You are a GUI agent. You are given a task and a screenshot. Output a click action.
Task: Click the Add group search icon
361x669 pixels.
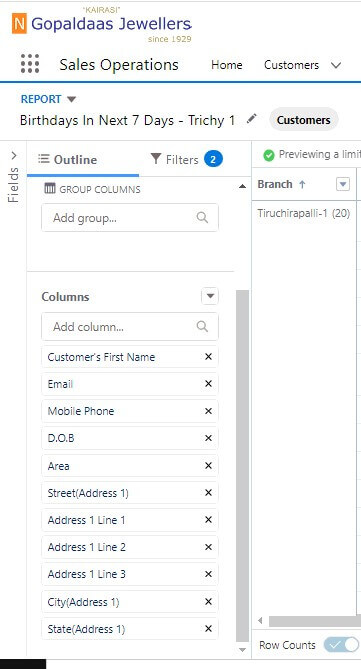coord(202,218)
